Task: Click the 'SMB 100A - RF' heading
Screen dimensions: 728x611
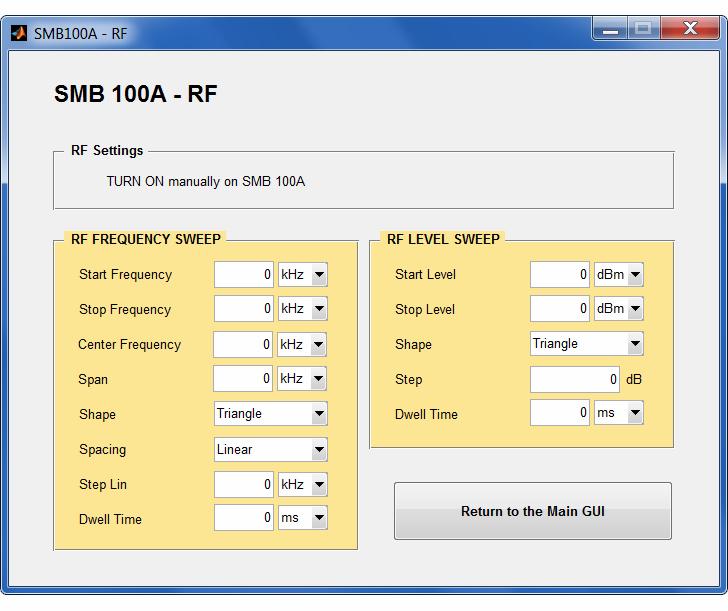Action: [136, 94]
